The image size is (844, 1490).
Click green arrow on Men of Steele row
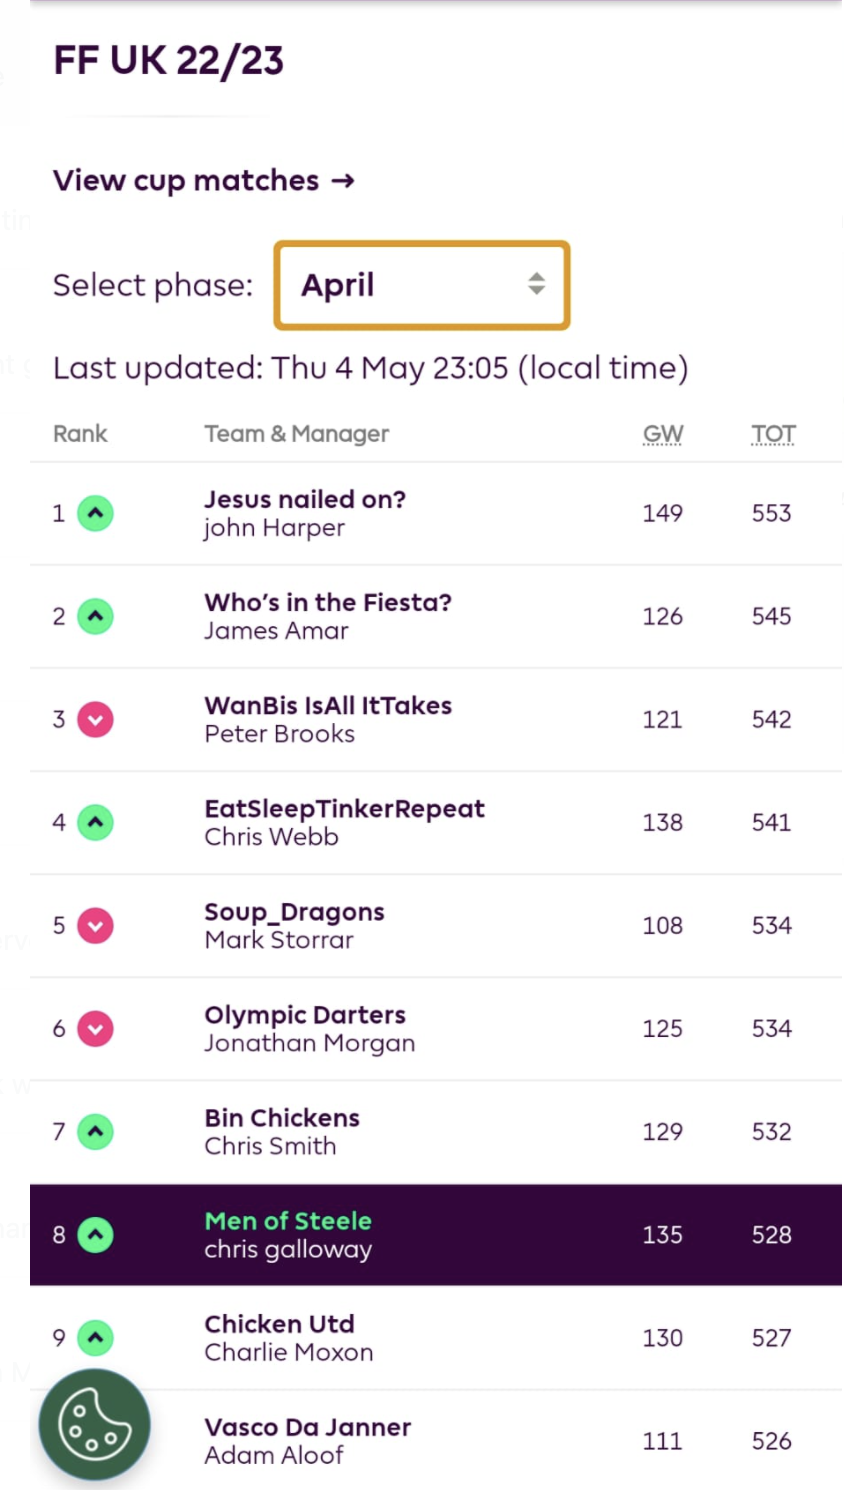(96, 1235)
